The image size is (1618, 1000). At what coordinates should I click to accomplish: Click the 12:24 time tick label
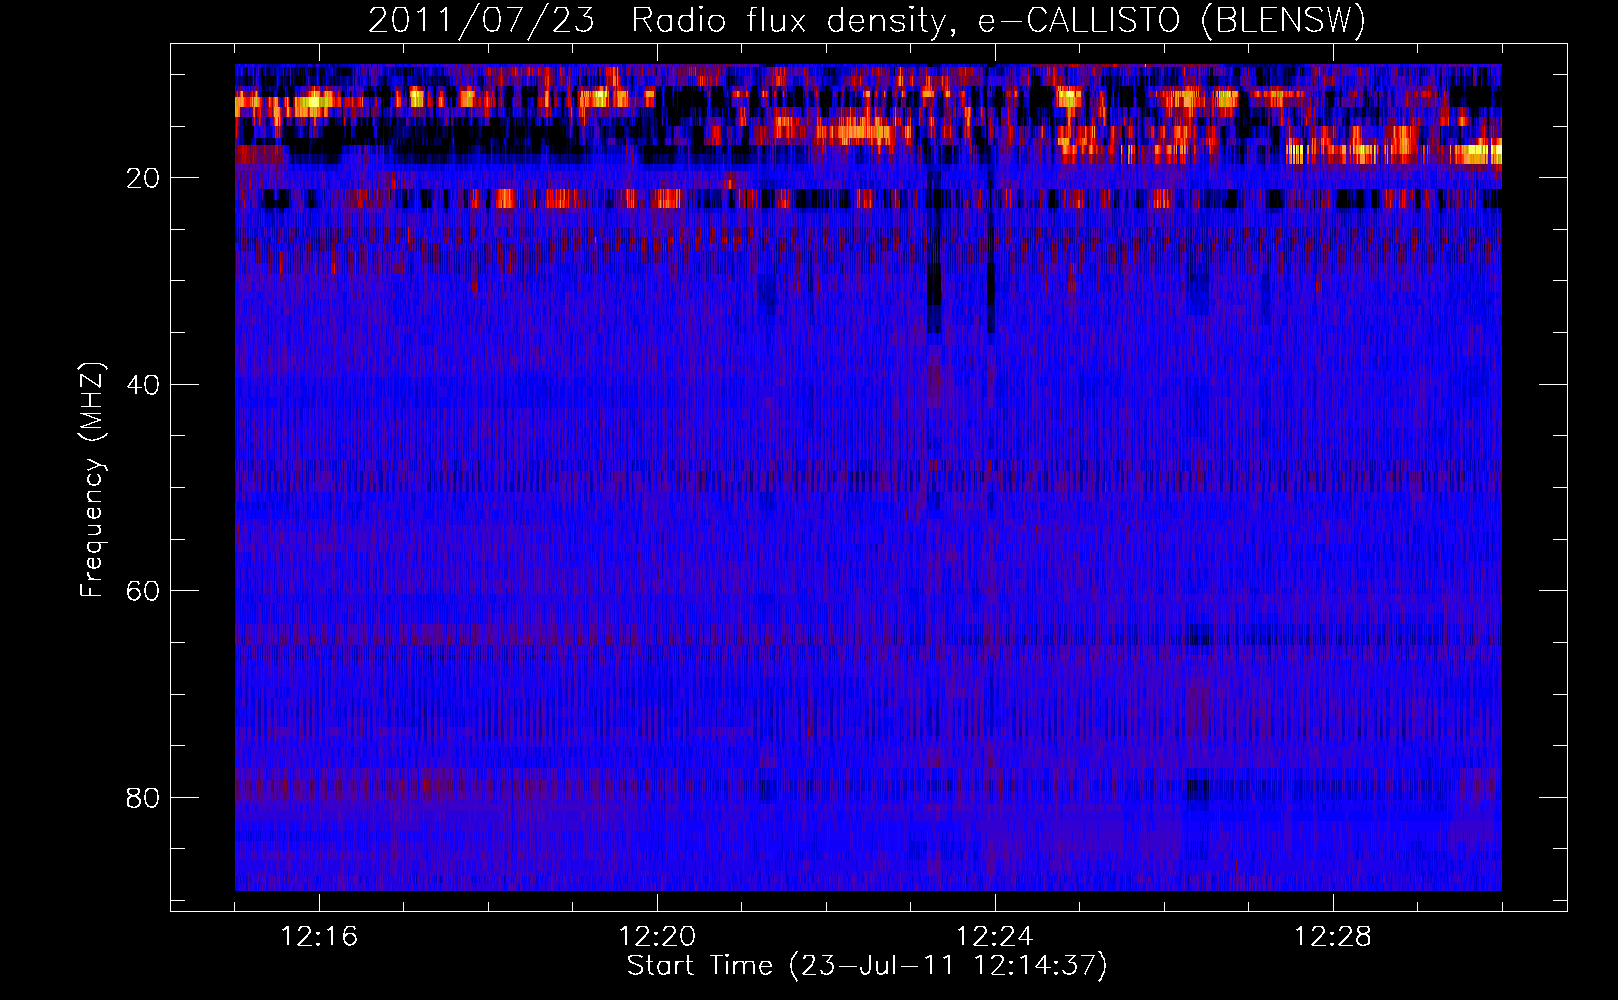(x=995, y=937)
